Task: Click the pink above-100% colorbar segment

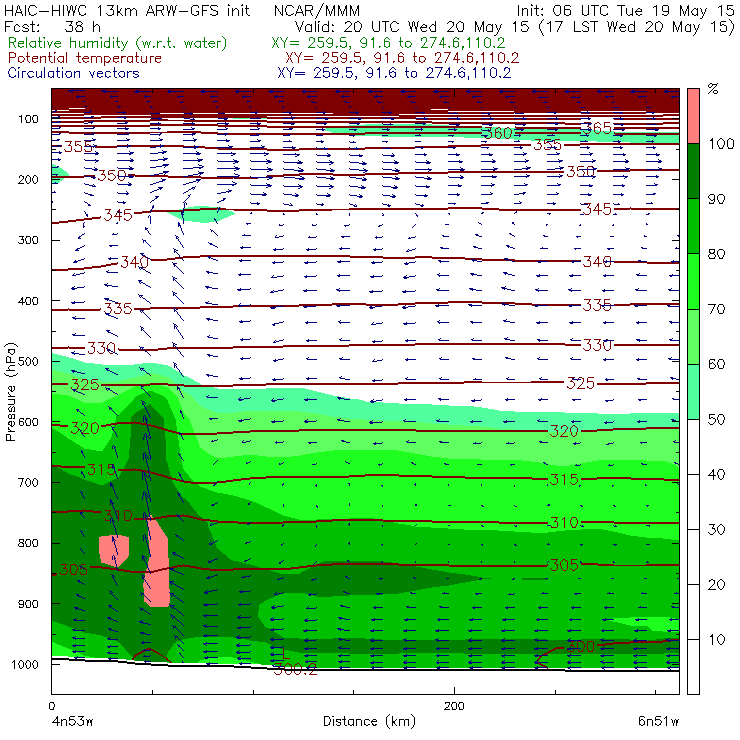Action: [693, 116]
